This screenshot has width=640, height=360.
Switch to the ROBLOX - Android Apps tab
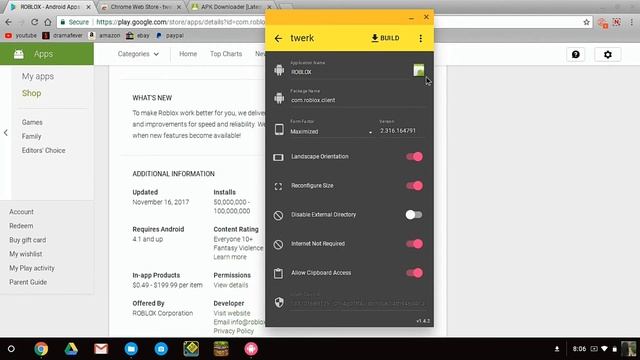tap(50, 7)
